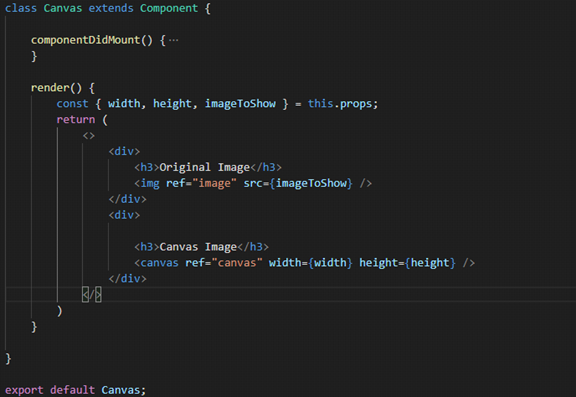This screenshot has width=576, height=397.
Task: Click the {height} value in the canvas tag
Action: [430, 263]
